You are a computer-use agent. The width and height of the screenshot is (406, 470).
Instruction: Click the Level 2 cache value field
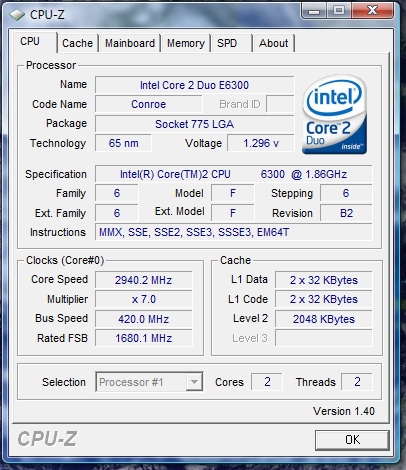click(x=323, y=319)
